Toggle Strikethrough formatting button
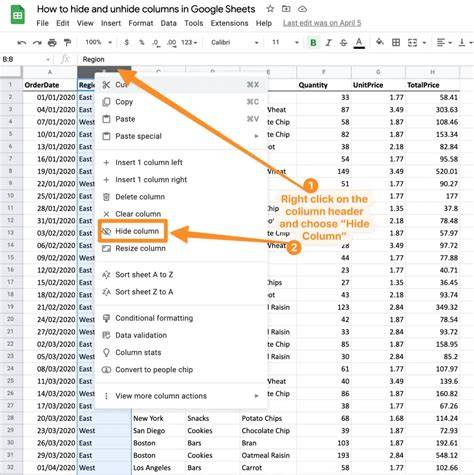Screen dimensions: 474x475 pyautogui.click(x=343, y=43)
